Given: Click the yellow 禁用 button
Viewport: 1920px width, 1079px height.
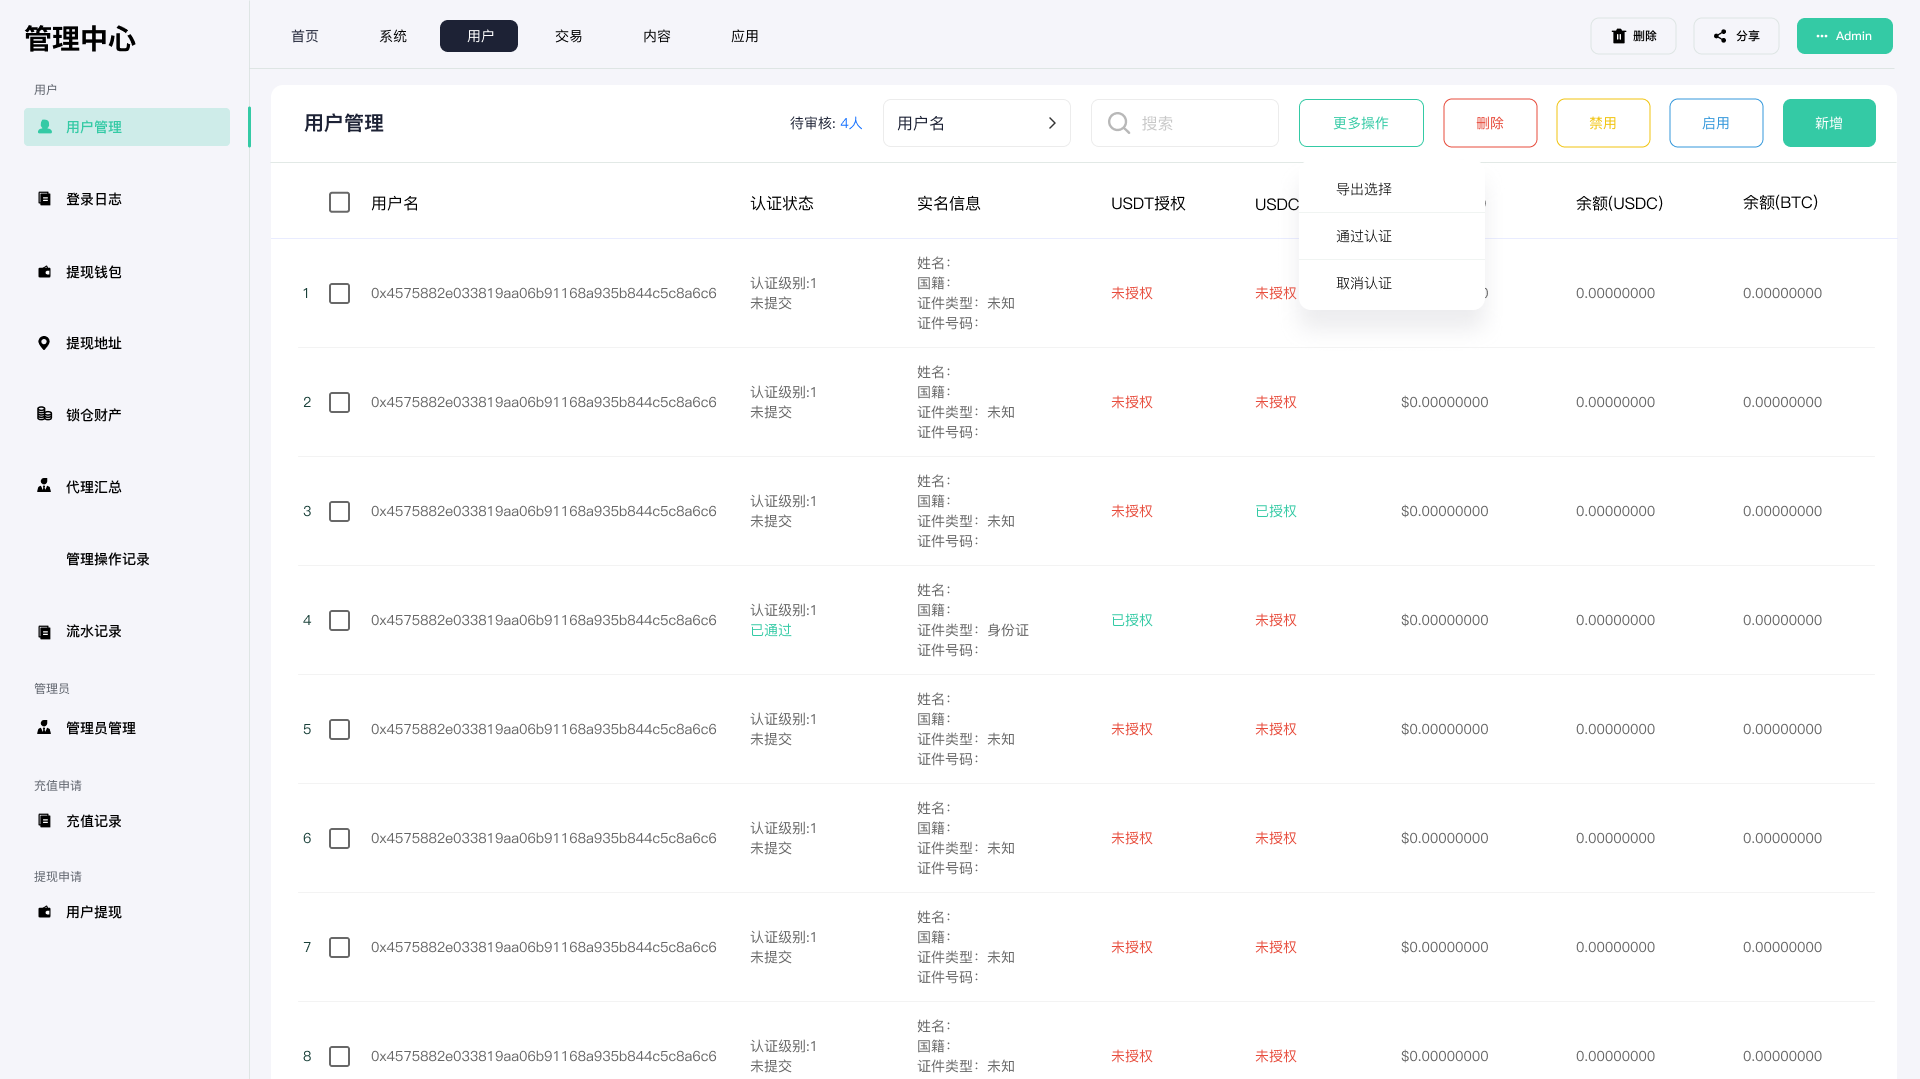Looking at the screenshot, I should [x=1603, y=123].
